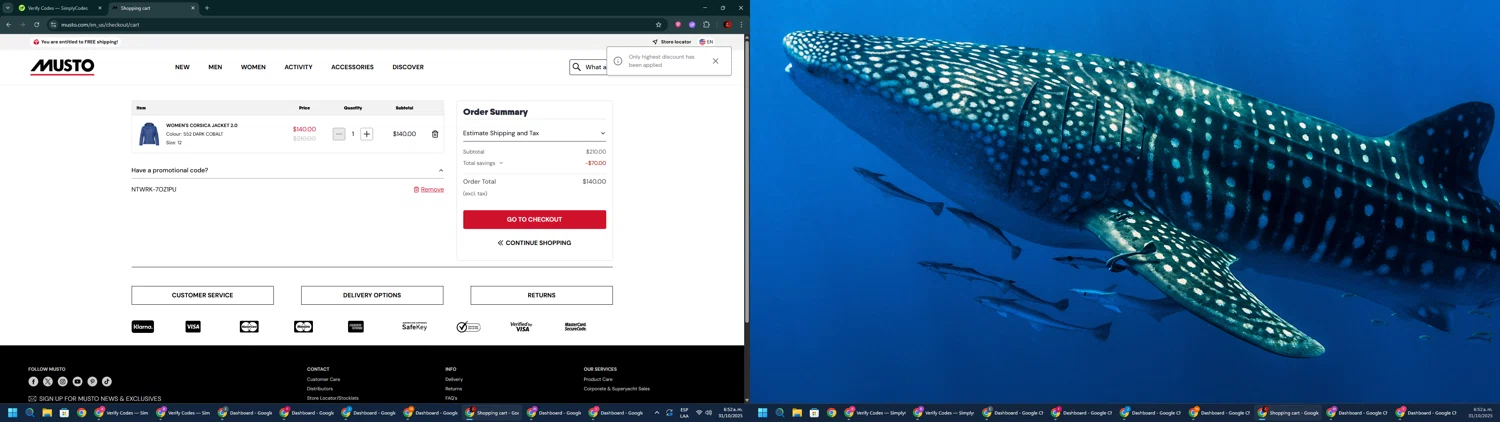
Task: Click the Verified by Visa logo
Action: (521, 327)
